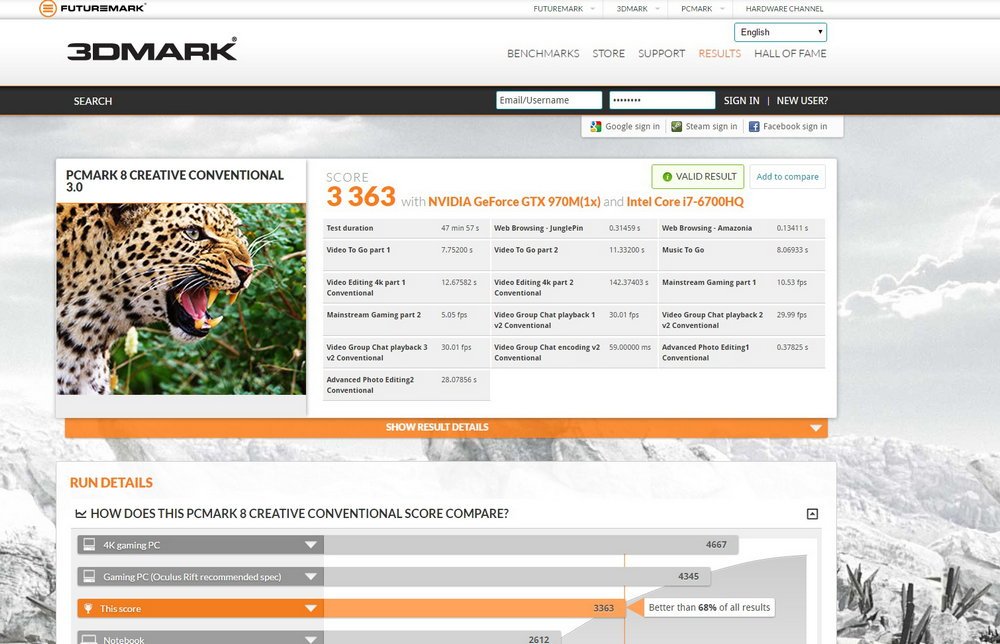Click the Email/Username input field
This screenshot has width=1000, height=644.
click(549, 101)
